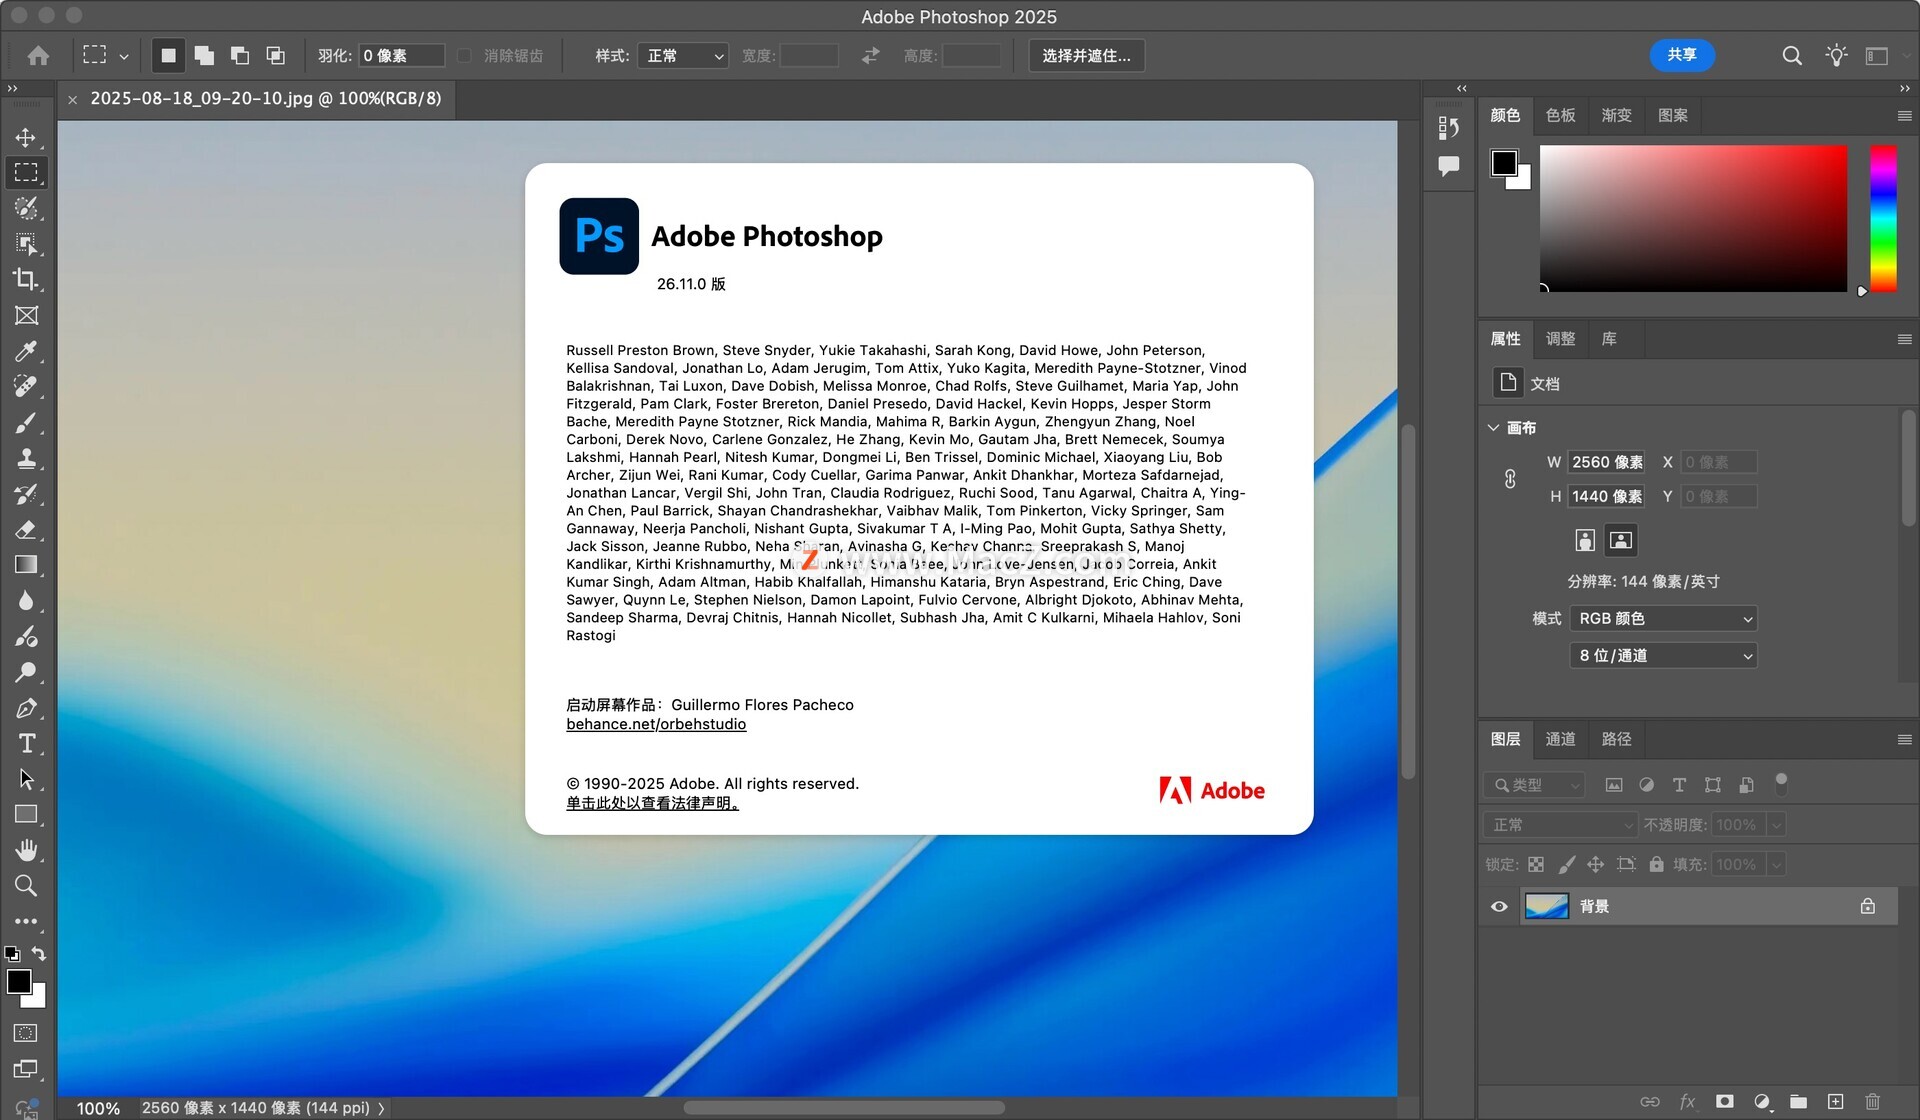Select the Brush tool

click(26, 423)
